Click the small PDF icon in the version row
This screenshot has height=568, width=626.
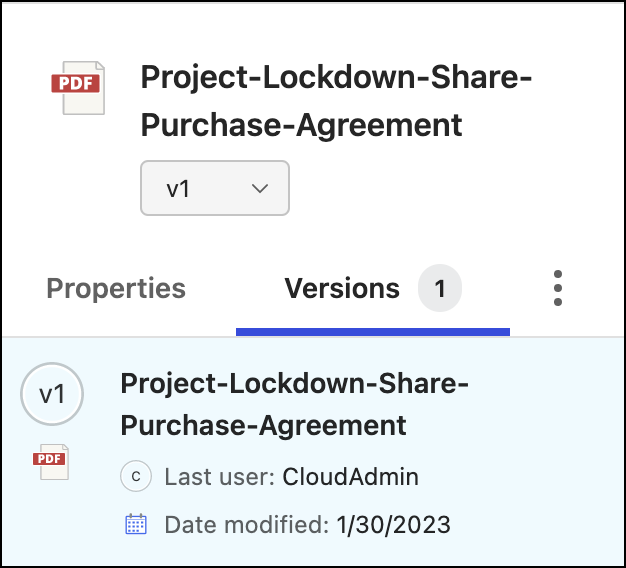coord(50,461)
